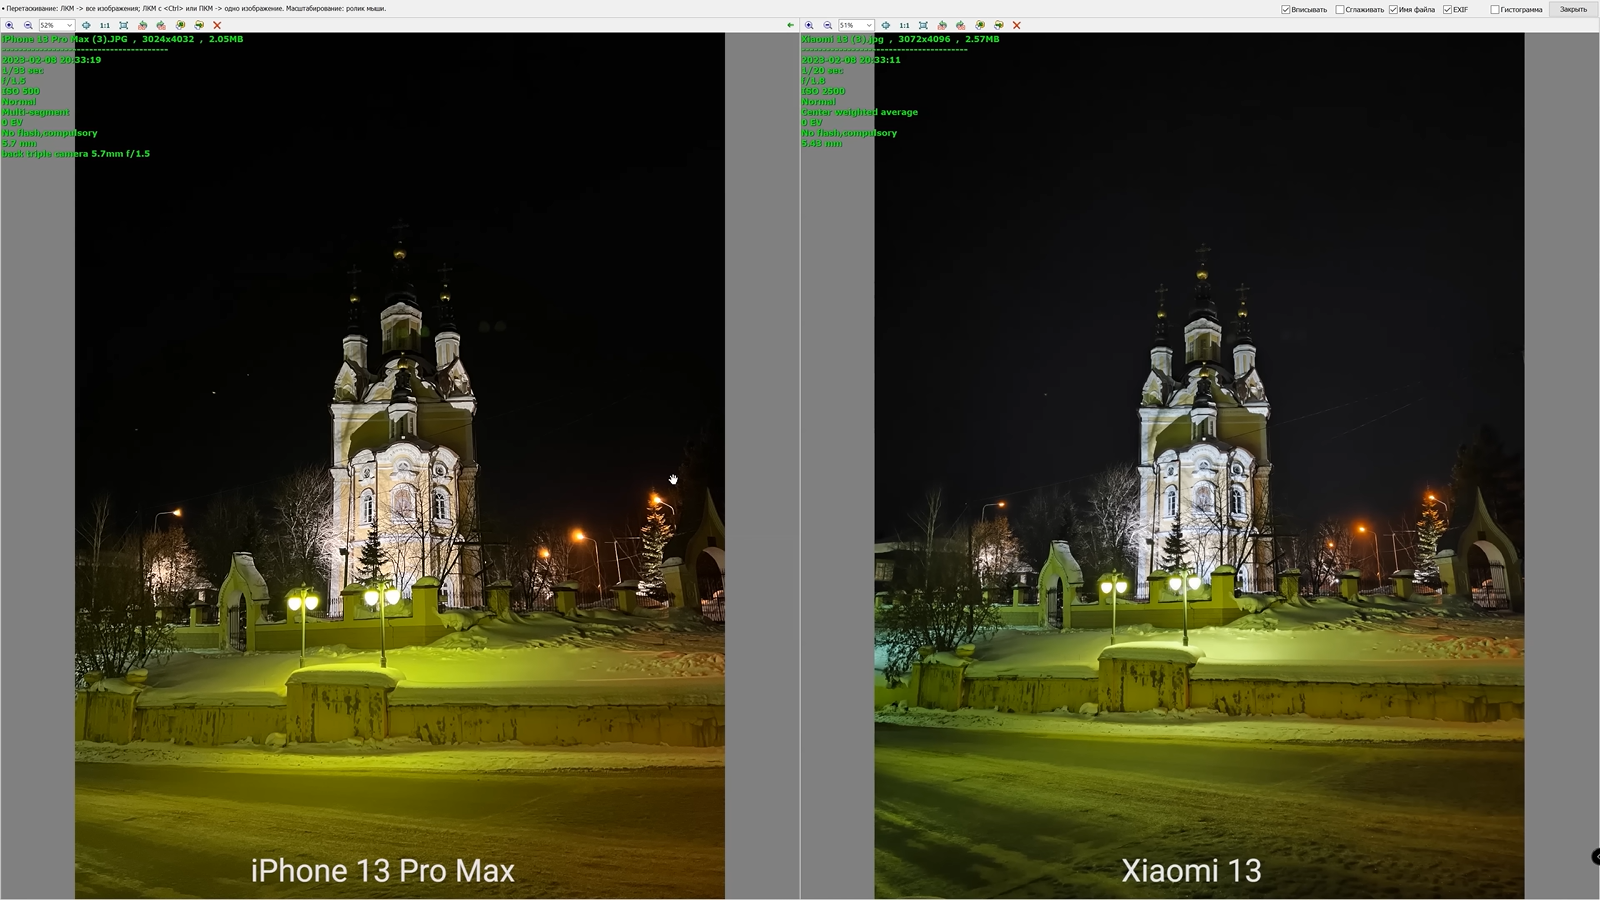Enable the Сглаживать checkbox
Image resolution: width=1600 pixels, height=900 pixels.
click(1340, 10)
